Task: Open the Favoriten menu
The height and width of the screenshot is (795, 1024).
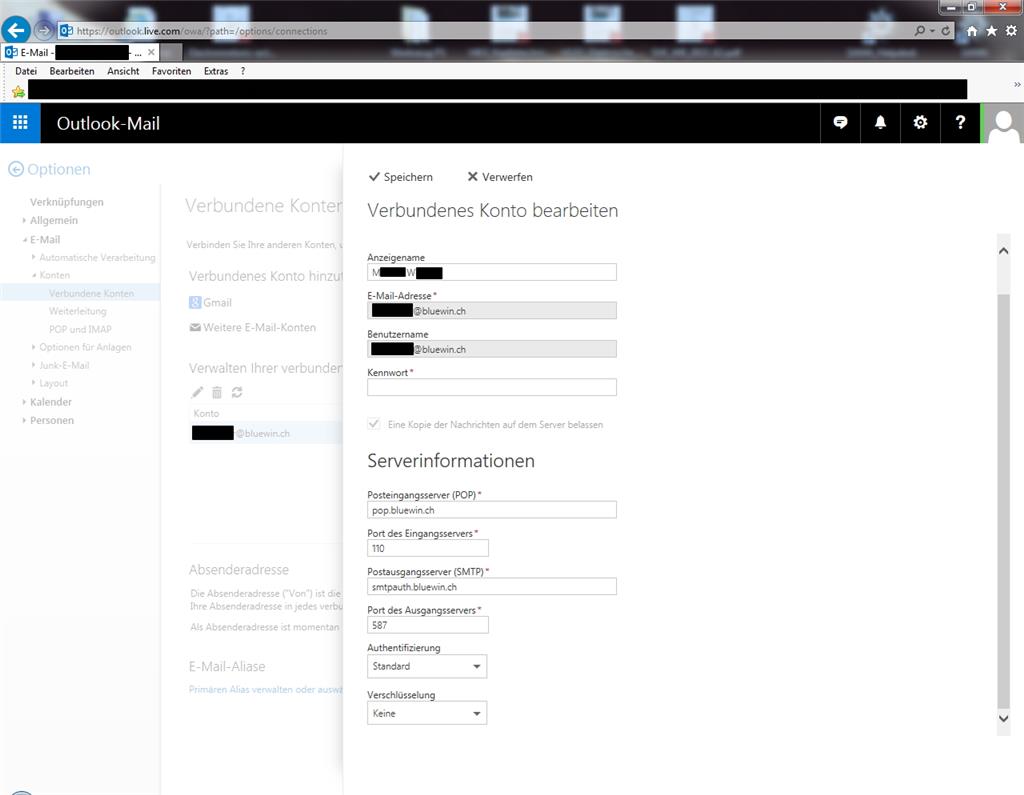Action: [172, 71]
